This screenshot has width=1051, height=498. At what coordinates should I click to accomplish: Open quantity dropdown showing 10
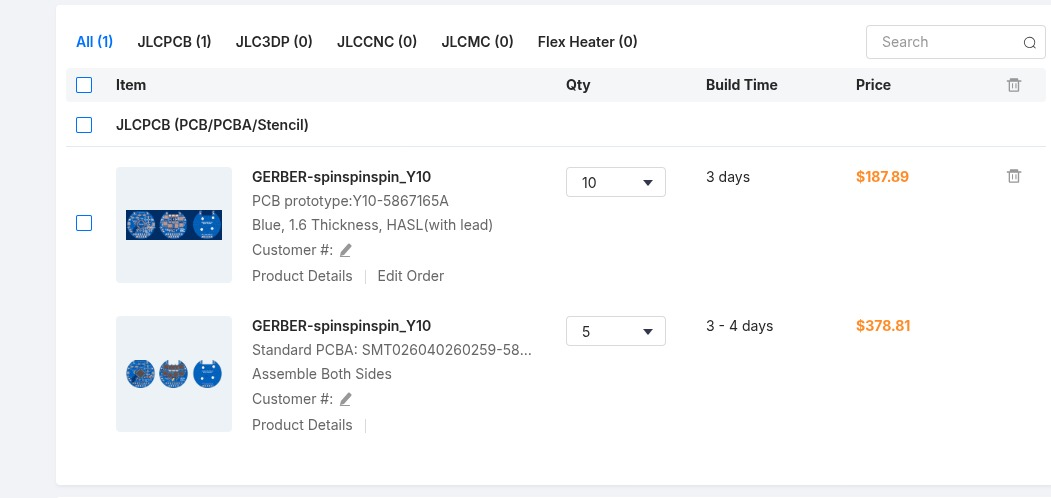click(x=615, y=182)
